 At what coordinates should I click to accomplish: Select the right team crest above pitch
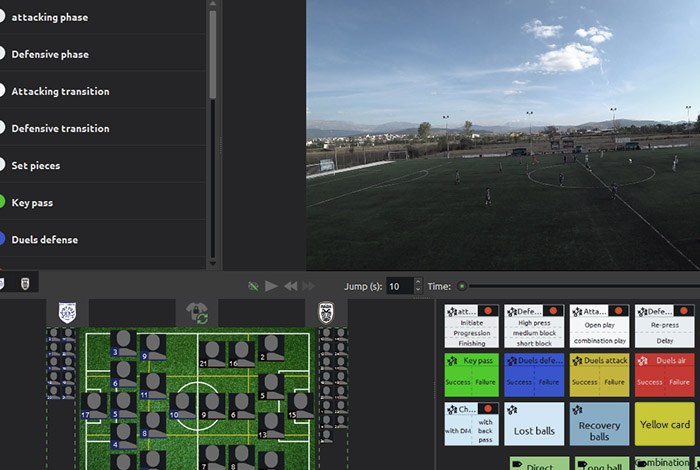[326, 312]
